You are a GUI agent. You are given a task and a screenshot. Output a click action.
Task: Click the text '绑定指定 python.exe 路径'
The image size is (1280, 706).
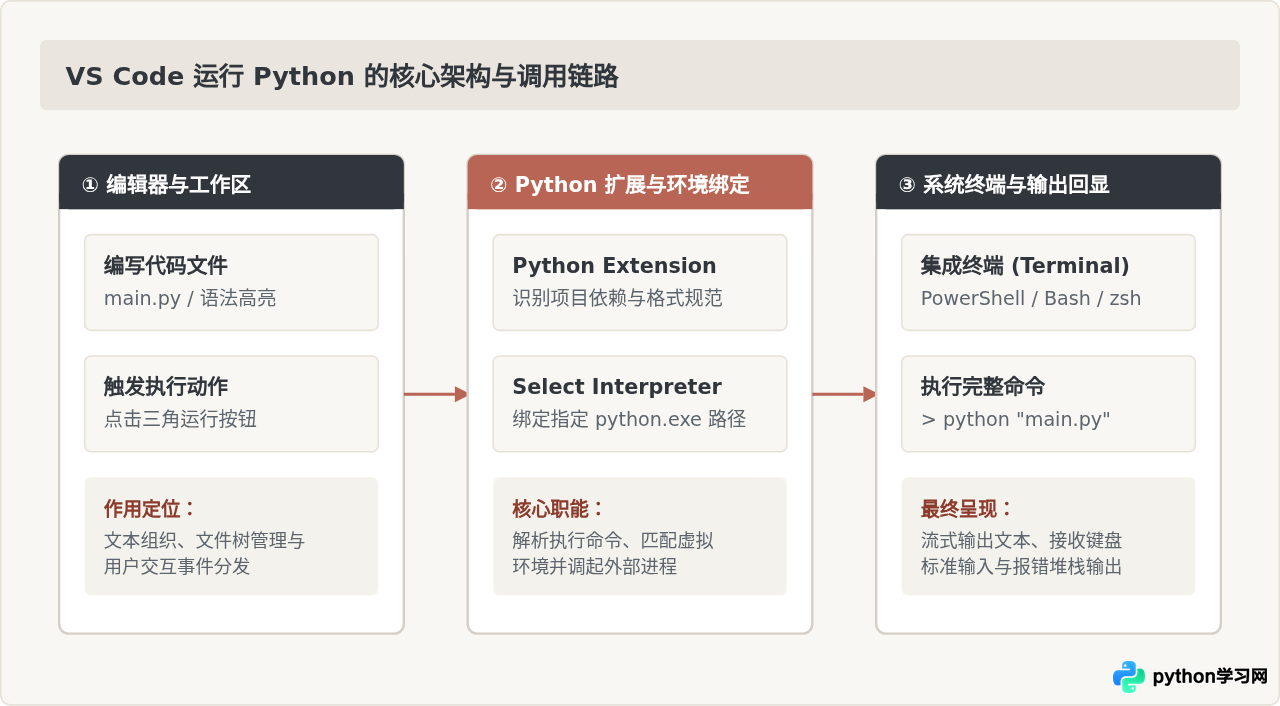tap(629, 419)
